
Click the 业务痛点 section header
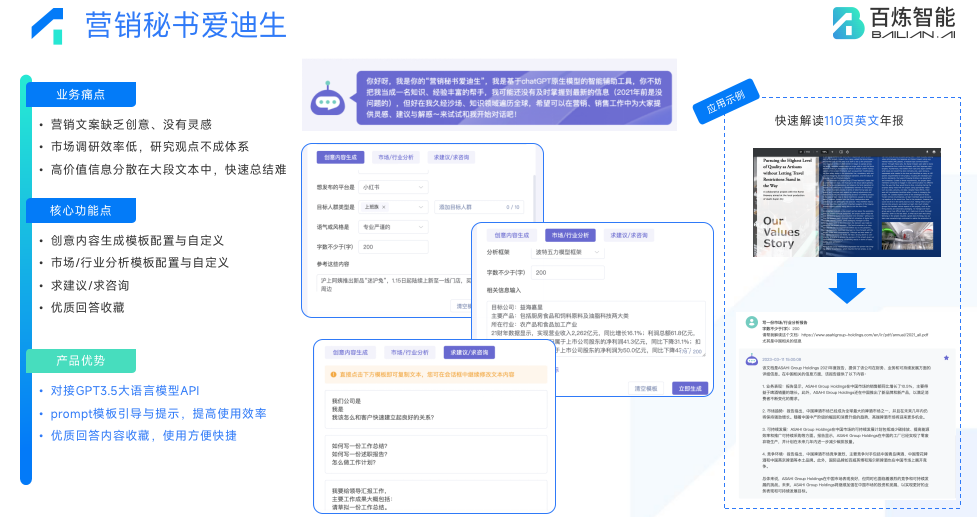click(80, 95)
